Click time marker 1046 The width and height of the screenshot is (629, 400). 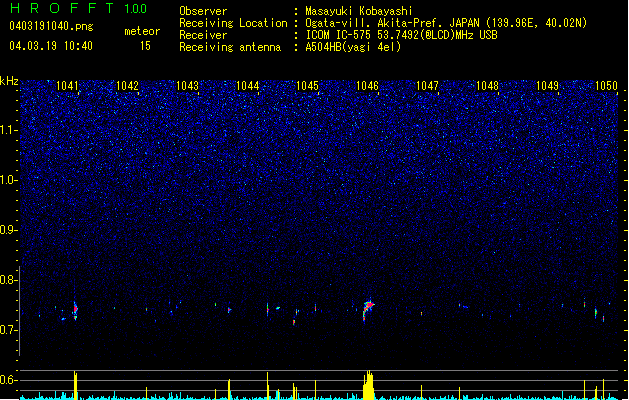point(367,85)
